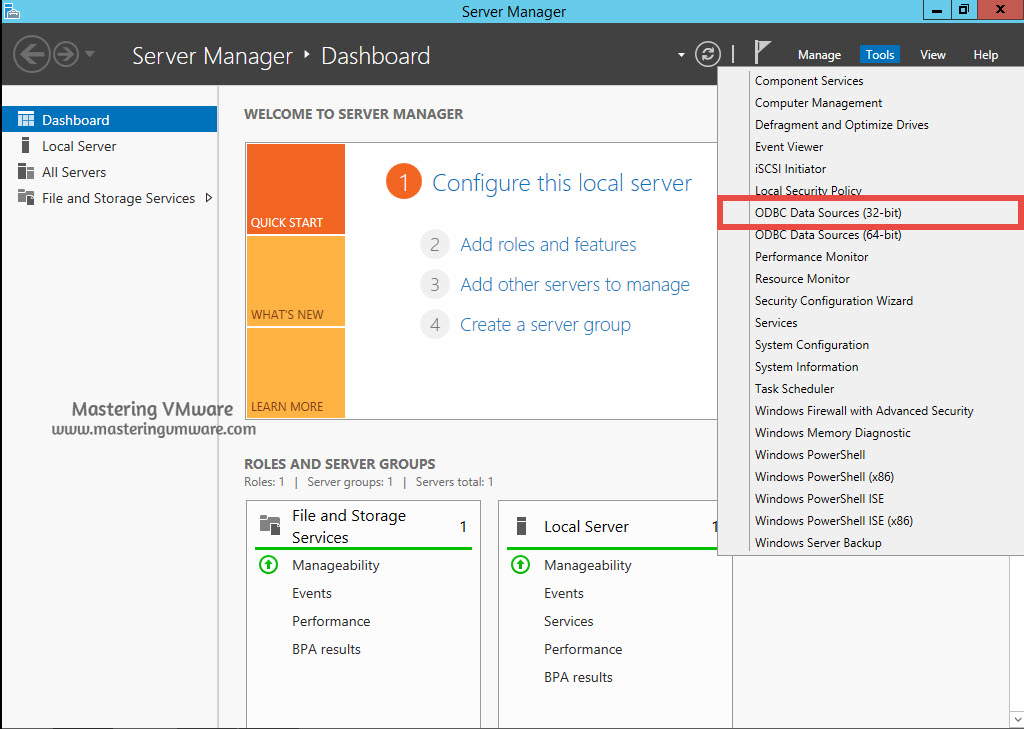Viewport: 1024px width, 729px height.
Task: Open Event Viewer from Tools menu
Action: 788,147
